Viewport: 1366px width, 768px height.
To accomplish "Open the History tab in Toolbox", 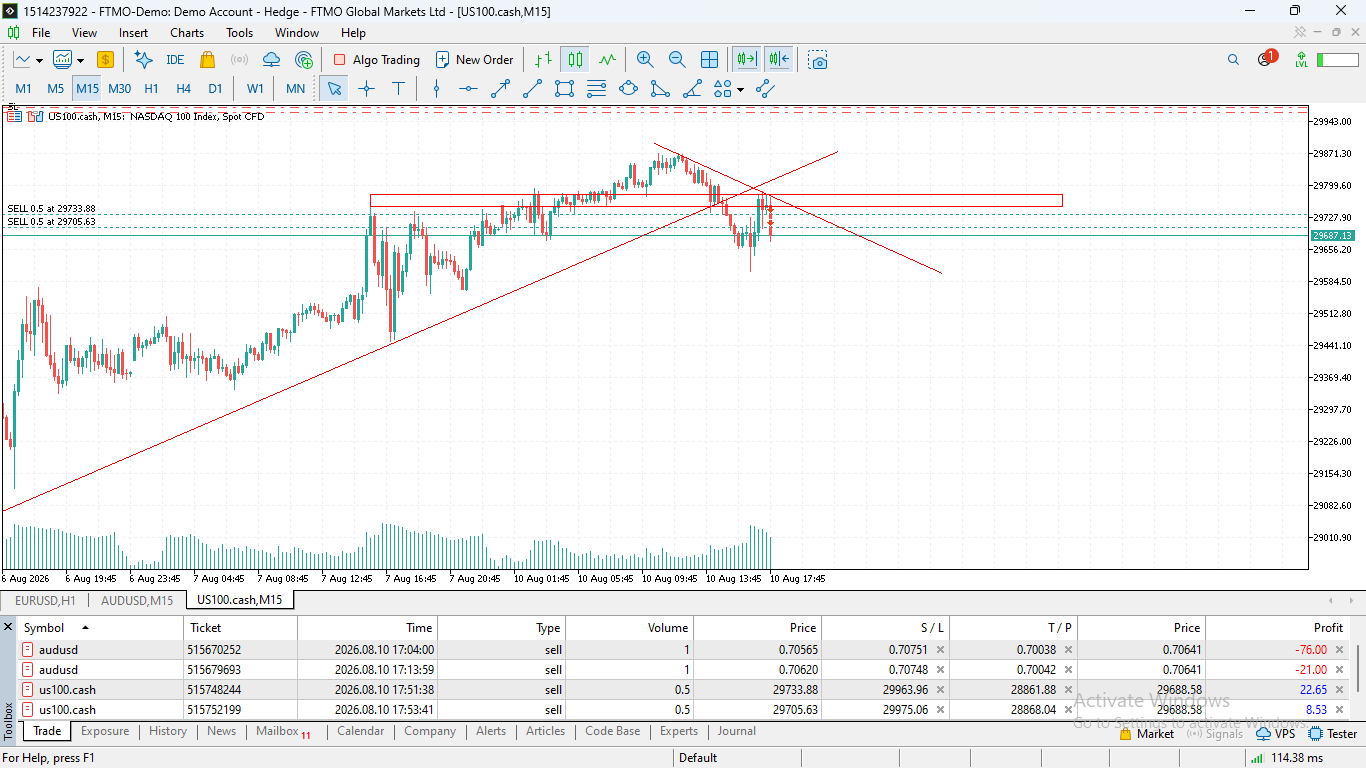I will (168, 731).
